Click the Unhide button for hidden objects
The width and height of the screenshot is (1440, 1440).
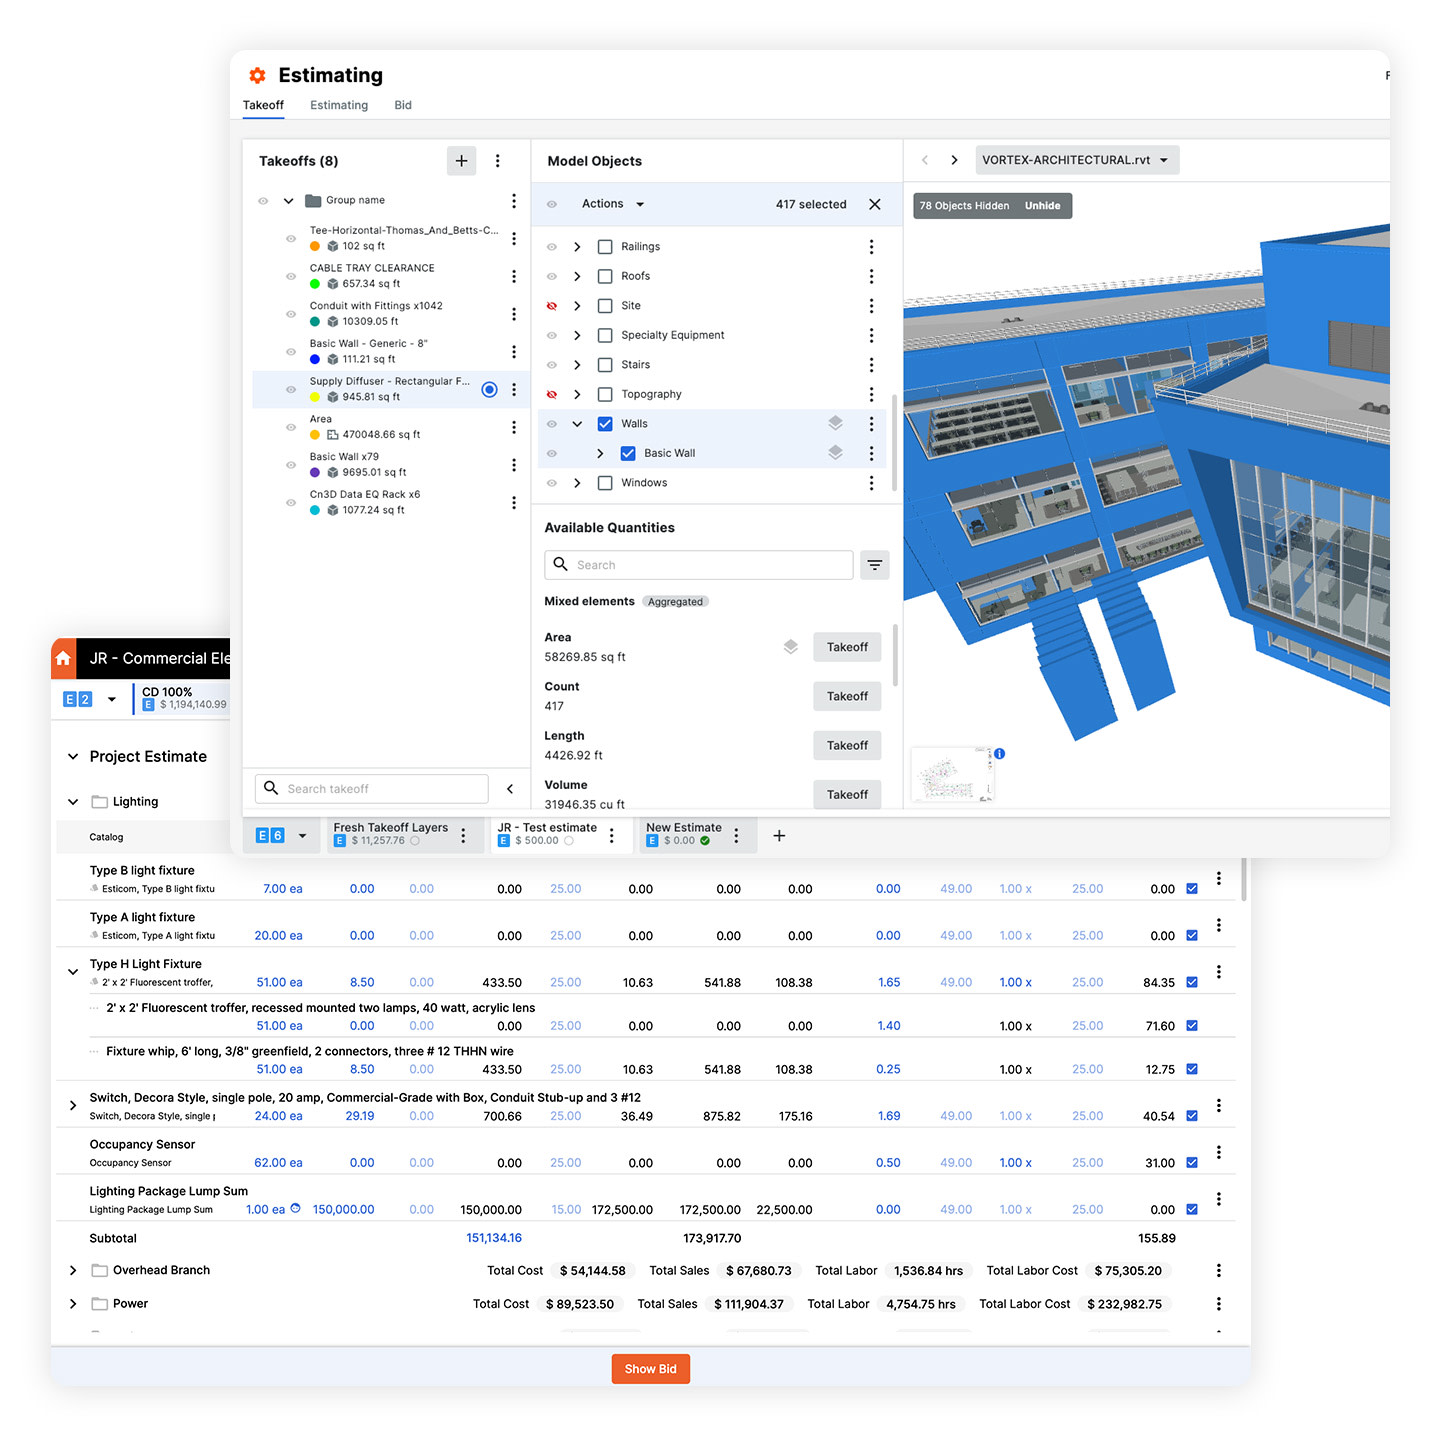(x=1043, y=205)
